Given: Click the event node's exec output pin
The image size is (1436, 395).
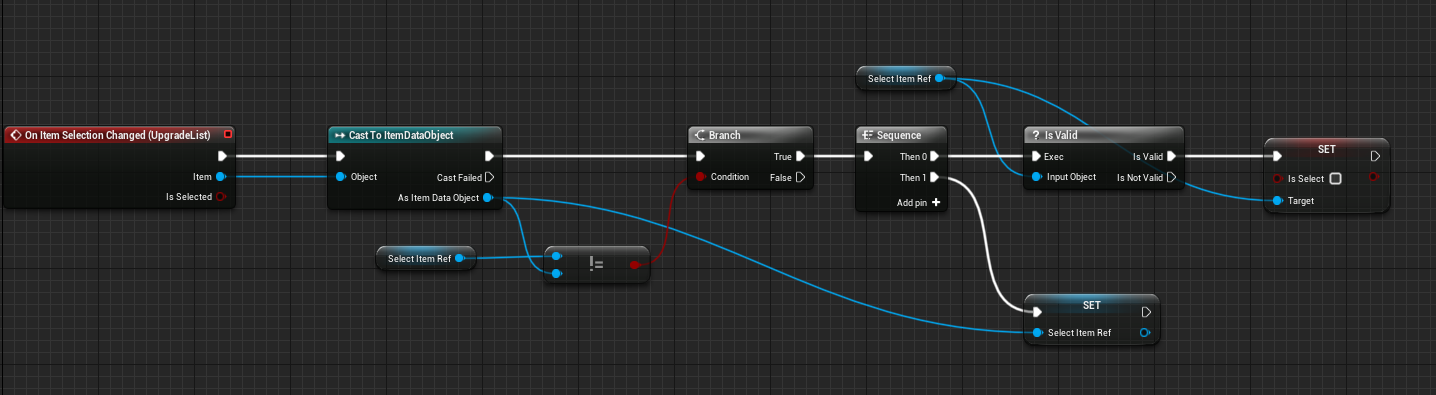Looking at the screenshot, I should coord(222,156).
